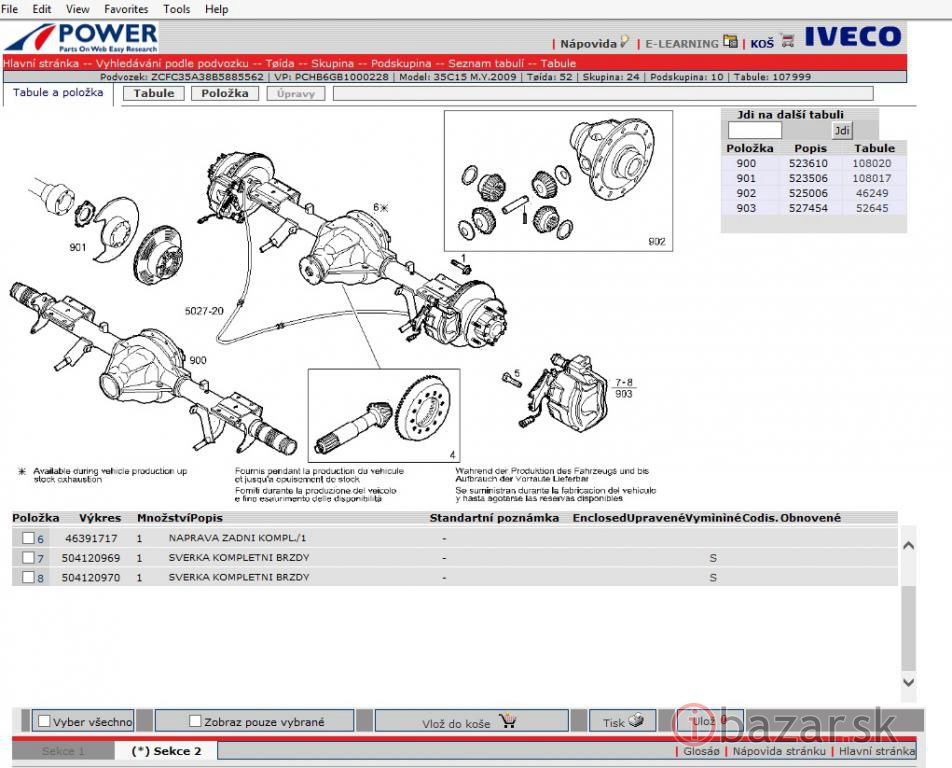Tick the checkbox for position 6
The image size is (952, 768).
coord(28,539)
